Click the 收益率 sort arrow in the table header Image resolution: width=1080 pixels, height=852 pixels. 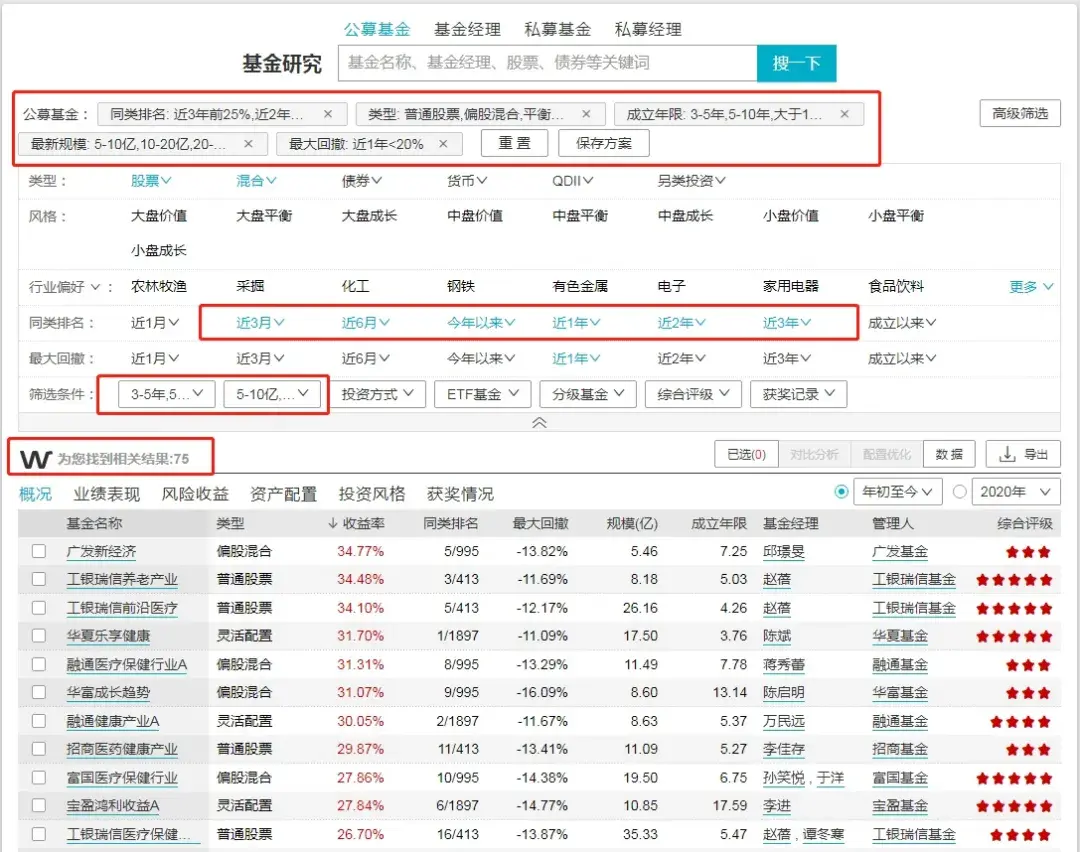pos(333,523)
